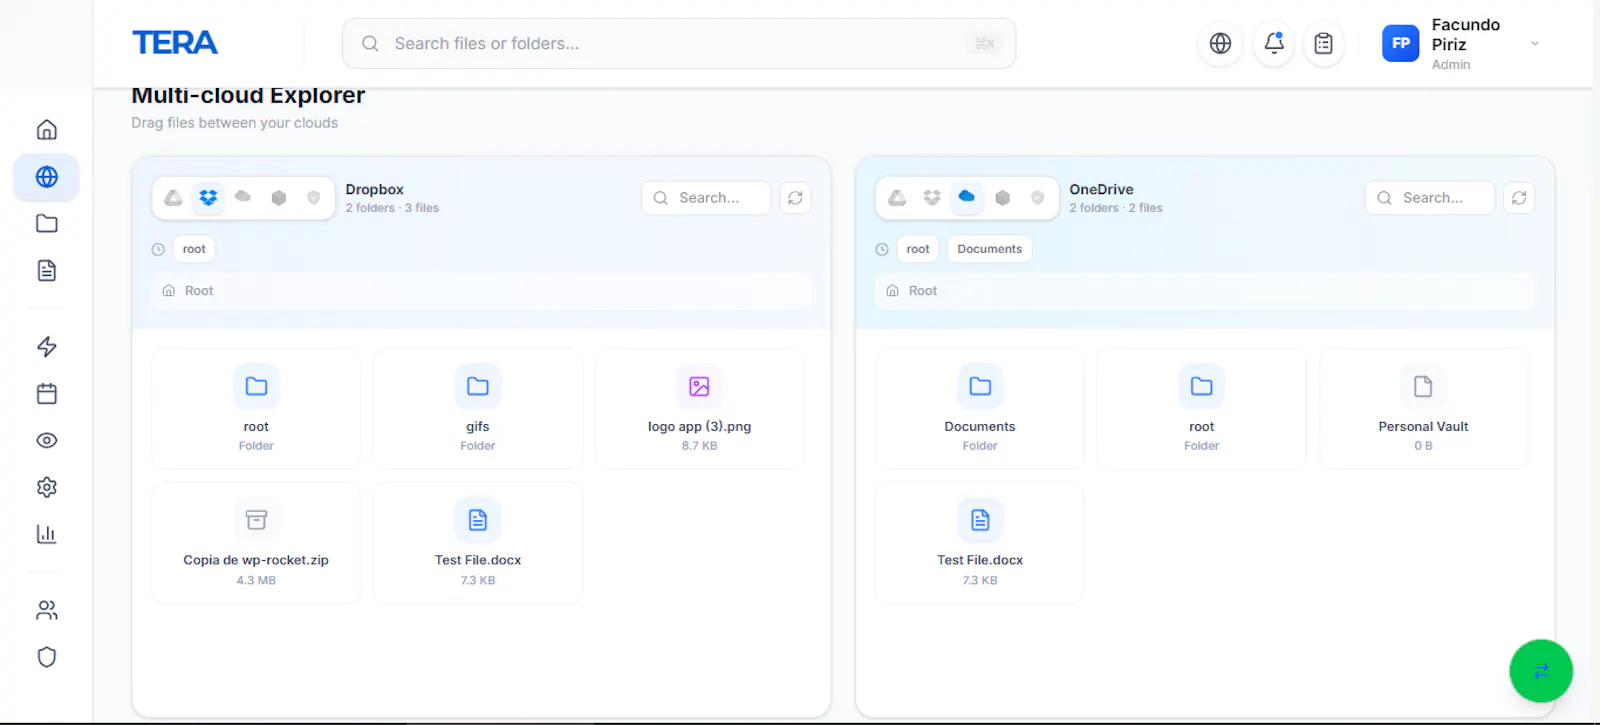Open the document icon in left sidebar
Screen dimensions: 1600x725
pos(46,271)
